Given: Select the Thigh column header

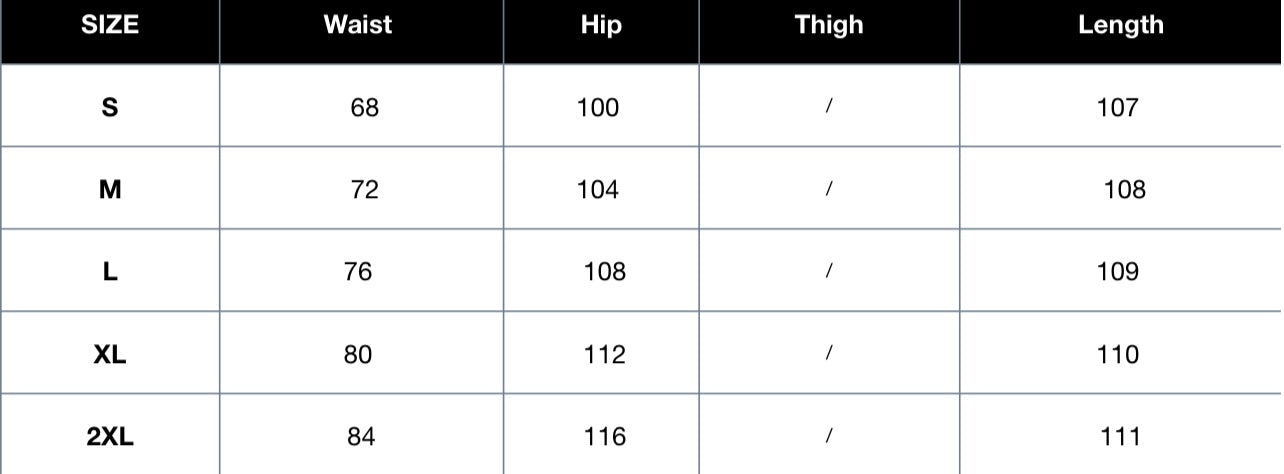Looking at the screenshot, I should (x=829, y=26).
